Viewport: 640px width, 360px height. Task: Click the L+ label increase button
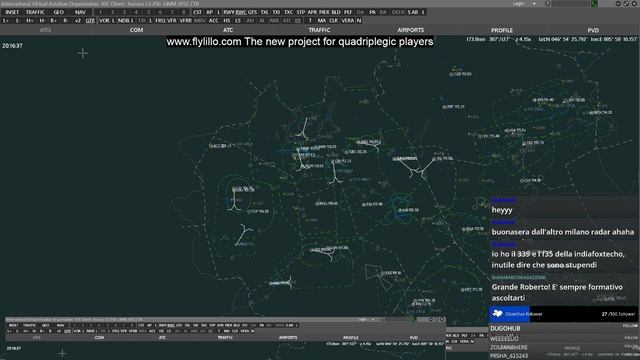pyautogui.click(x=6, y=20)
